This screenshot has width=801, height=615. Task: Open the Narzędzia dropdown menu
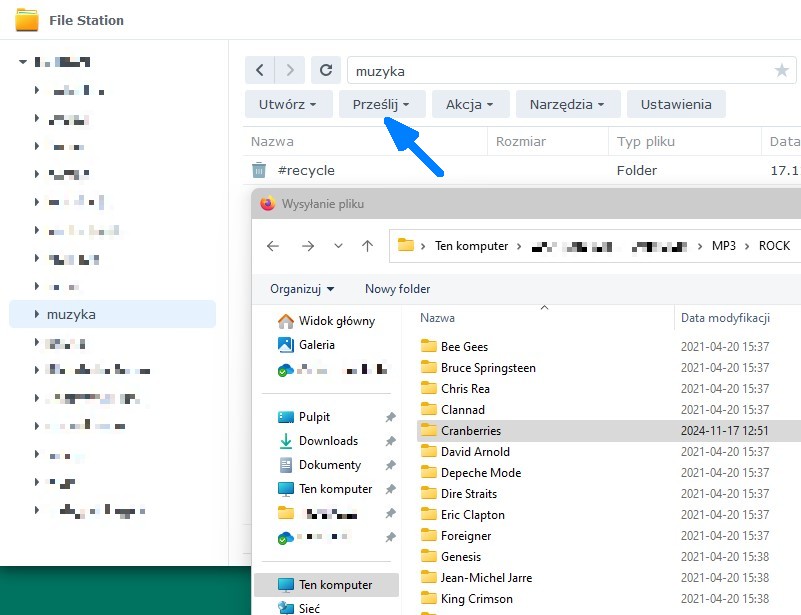[x=568, y=104]
